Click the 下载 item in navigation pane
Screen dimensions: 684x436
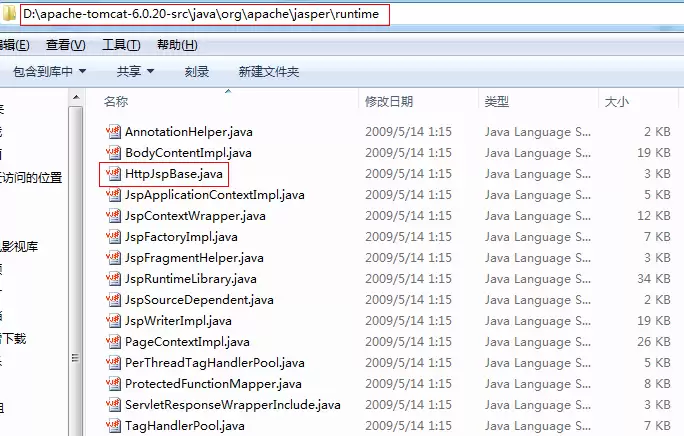pos(14,338)
